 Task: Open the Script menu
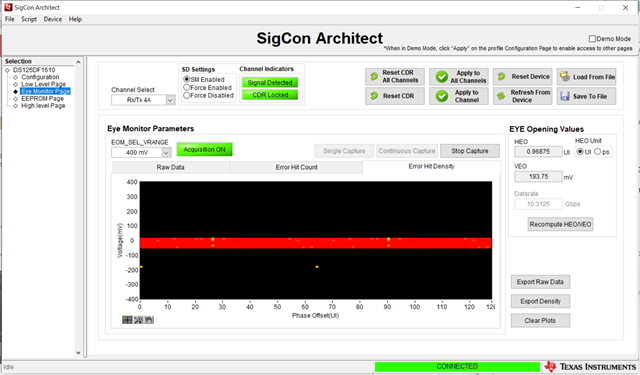pos(29,19)
